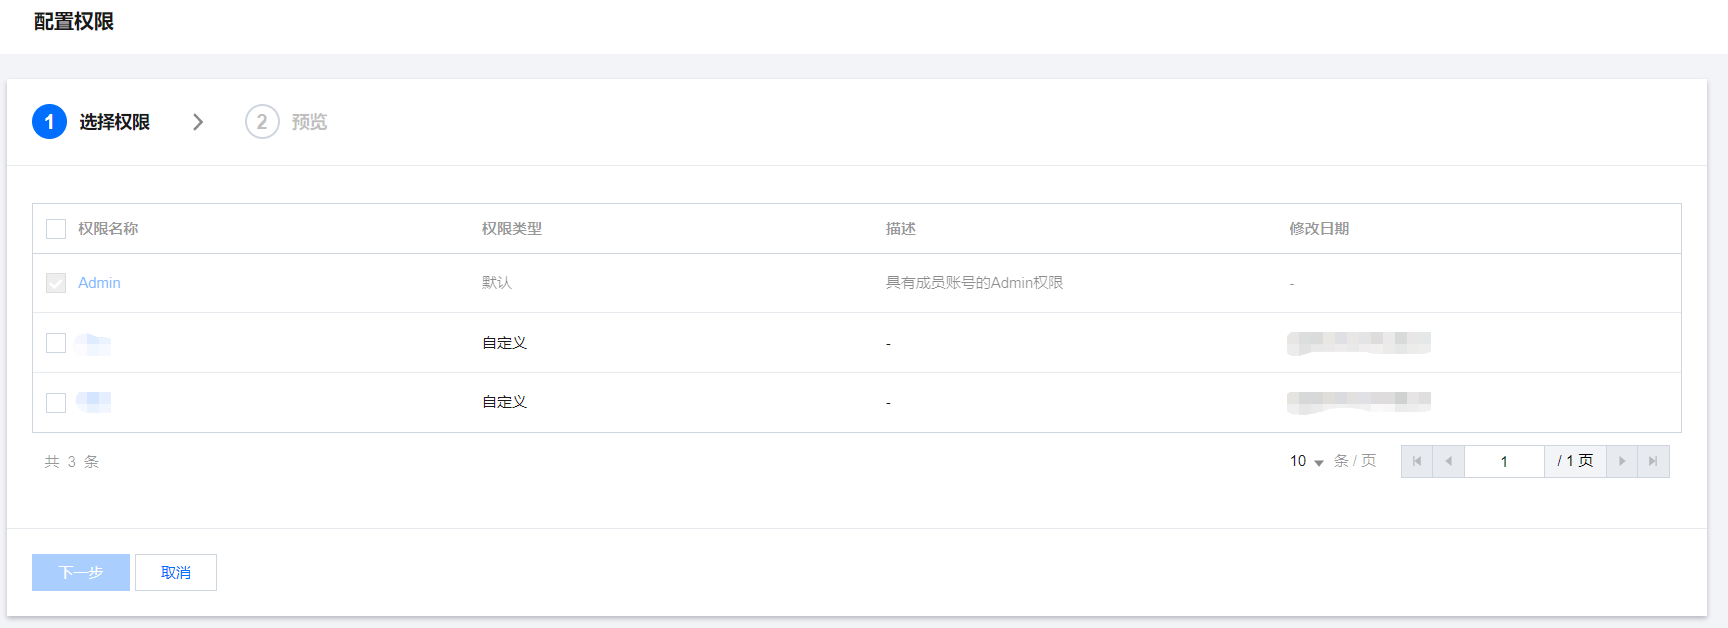Click the blue number 1 step circle

[49, 122]
